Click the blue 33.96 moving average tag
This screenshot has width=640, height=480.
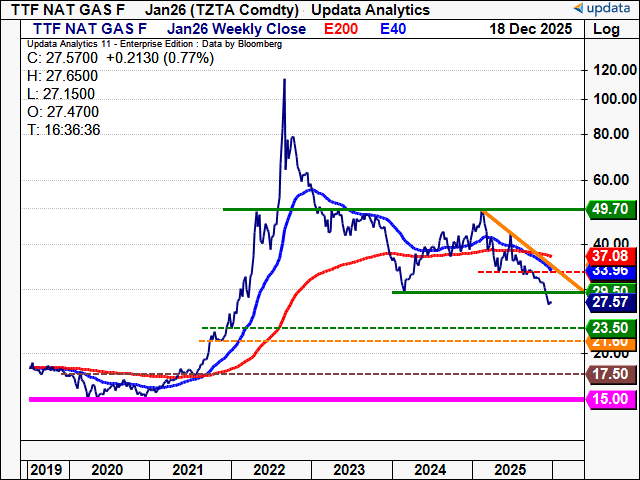point(610,270)
